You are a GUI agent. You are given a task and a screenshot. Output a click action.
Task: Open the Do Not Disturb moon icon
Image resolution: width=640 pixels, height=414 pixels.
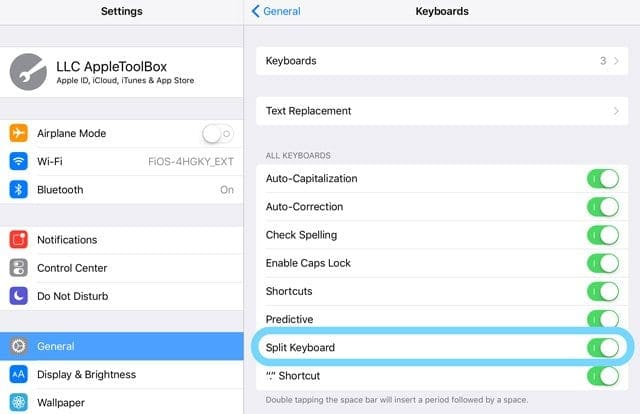(18, 296)
